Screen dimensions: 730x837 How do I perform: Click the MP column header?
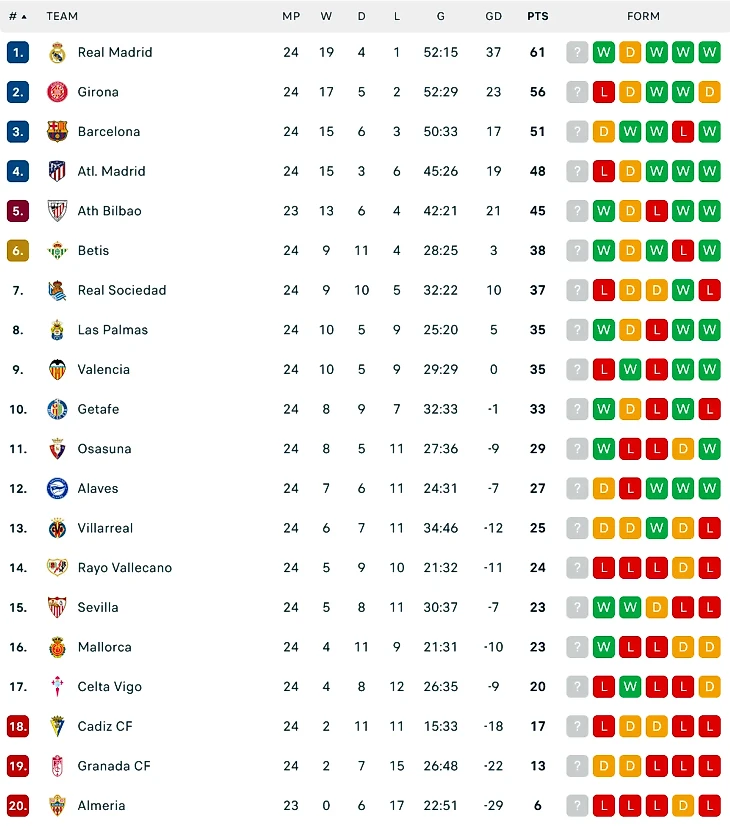(291, 17)
